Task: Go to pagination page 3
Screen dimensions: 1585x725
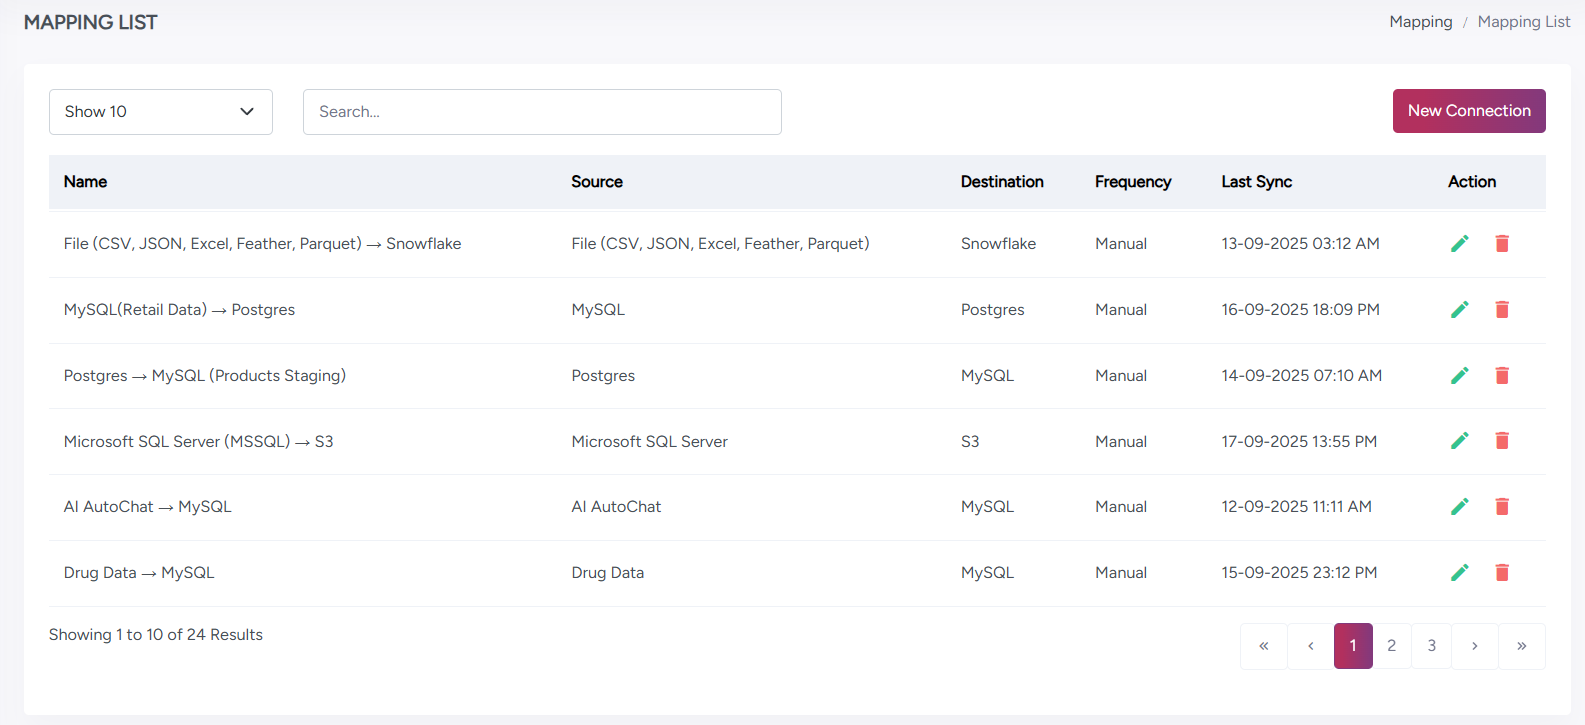Action: 1431,646
